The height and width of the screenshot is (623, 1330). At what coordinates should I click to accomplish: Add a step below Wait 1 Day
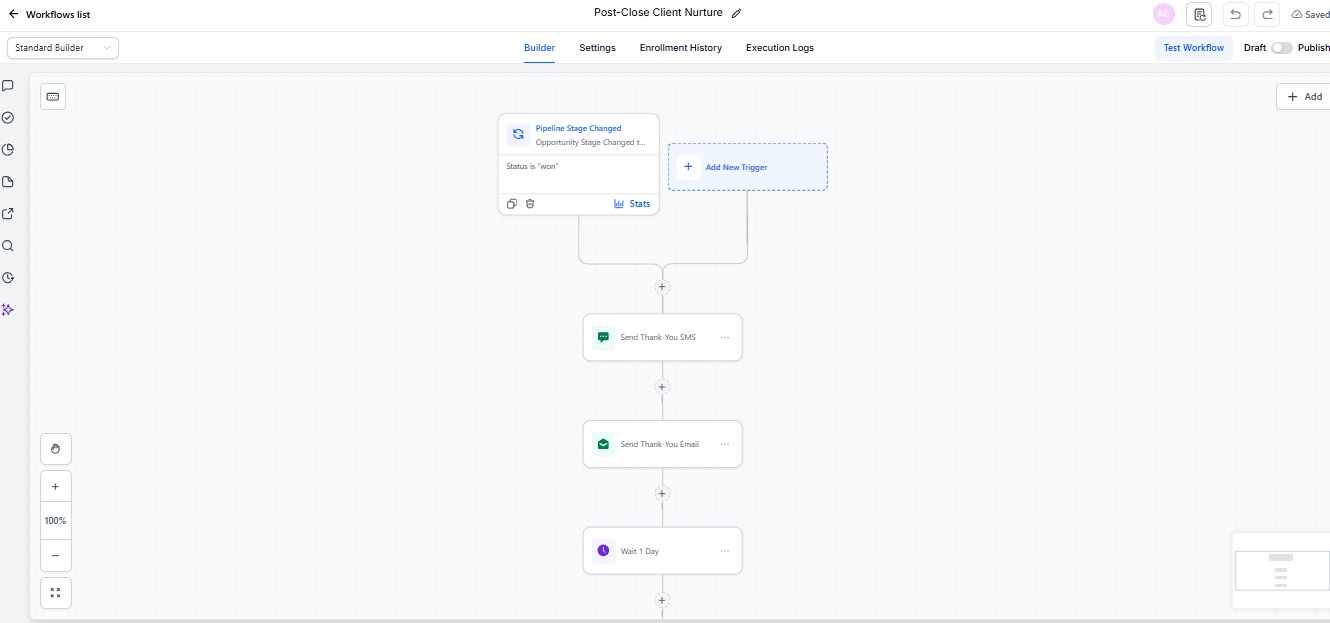[x=662, y=600]
